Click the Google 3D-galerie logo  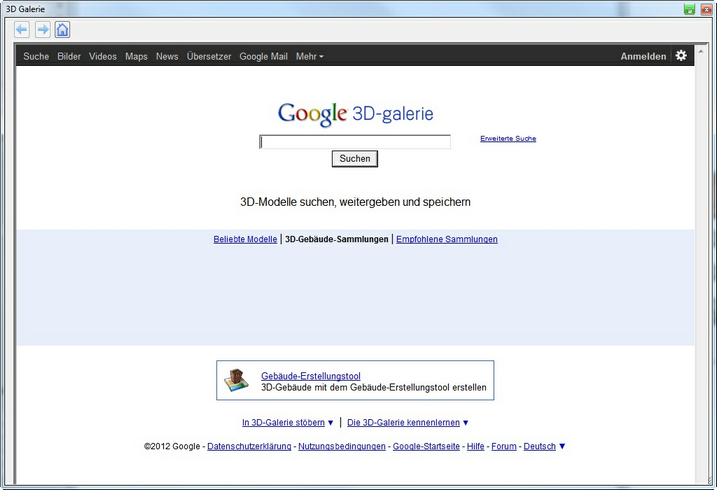tap(355, 114)
